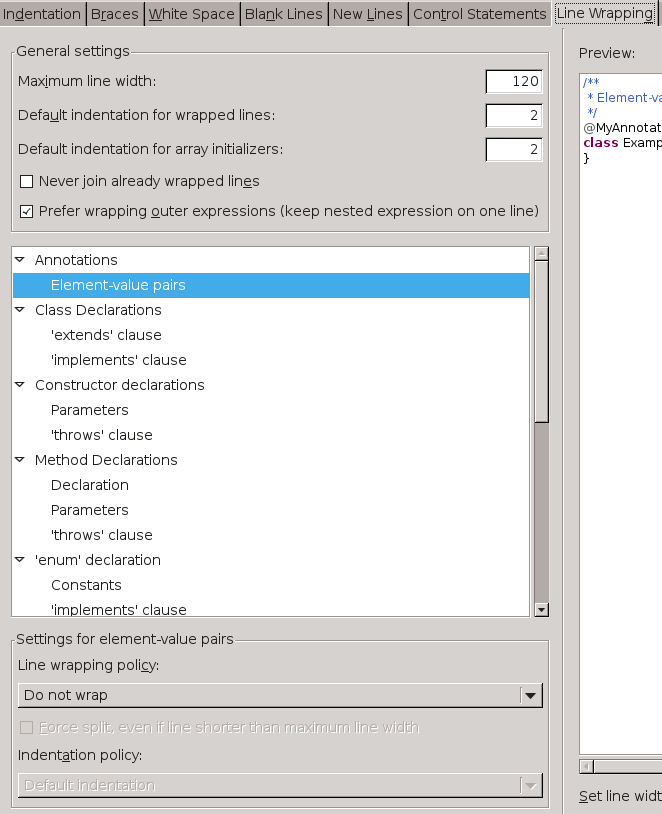Click the wrapped lines indentation field
Screen dimensions: 662x814
514,116
